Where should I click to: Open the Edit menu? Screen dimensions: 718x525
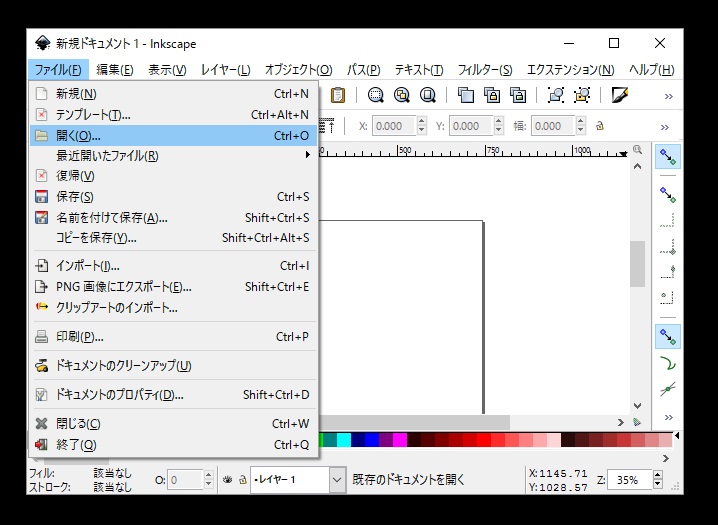(x=114, y=70)
